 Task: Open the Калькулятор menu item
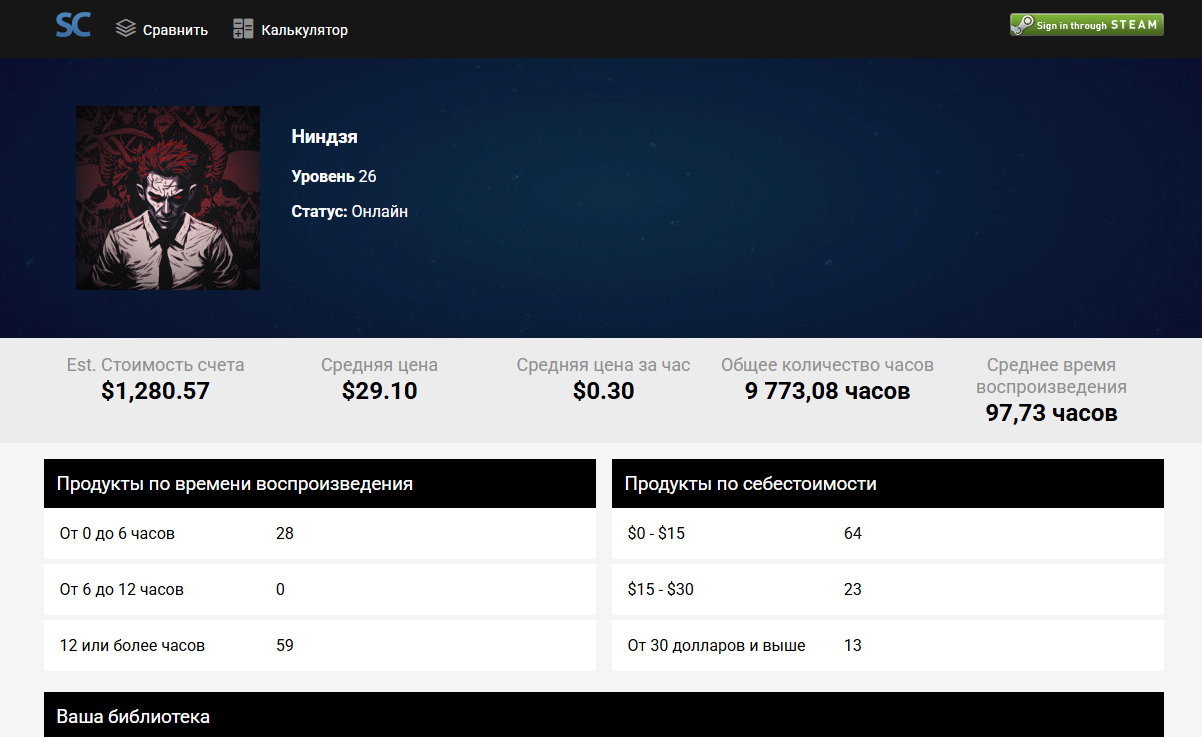tap(304, 30)
